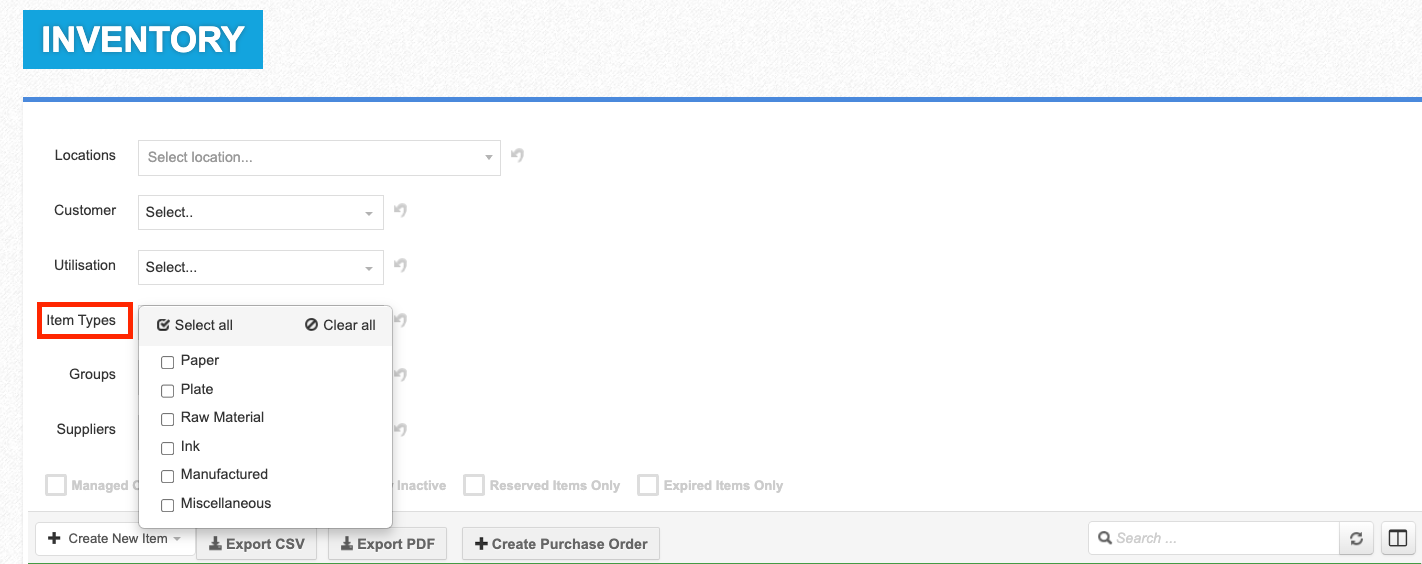Enable the Ink item type

[168, 448]
